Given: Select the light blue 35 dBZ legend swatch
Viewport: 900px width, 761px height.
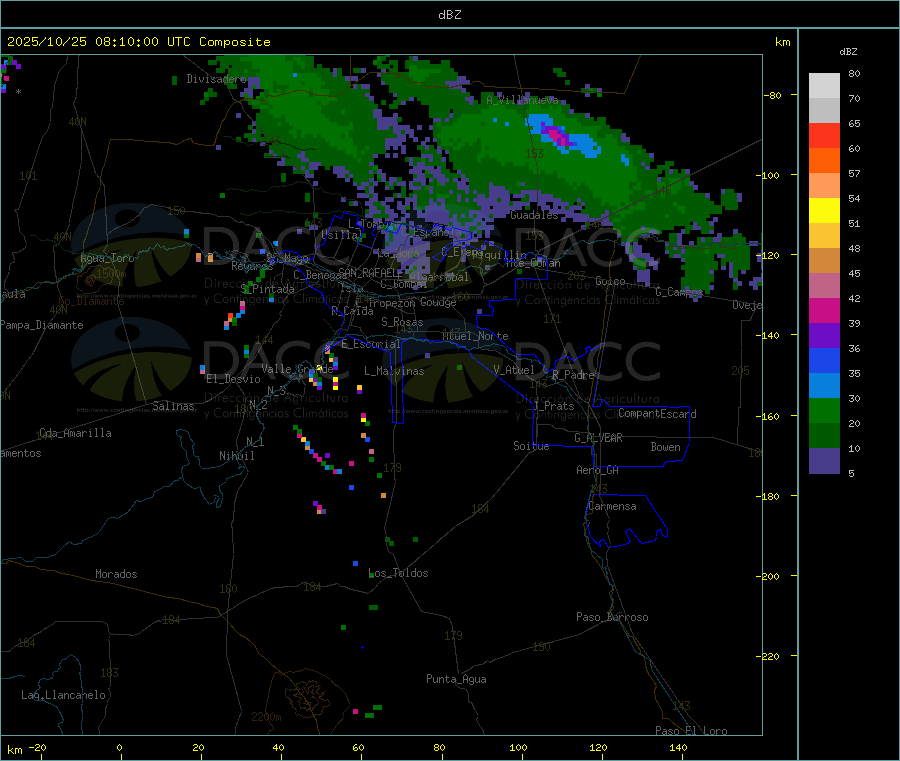Looking at the screenshot, I should [824, 386].
